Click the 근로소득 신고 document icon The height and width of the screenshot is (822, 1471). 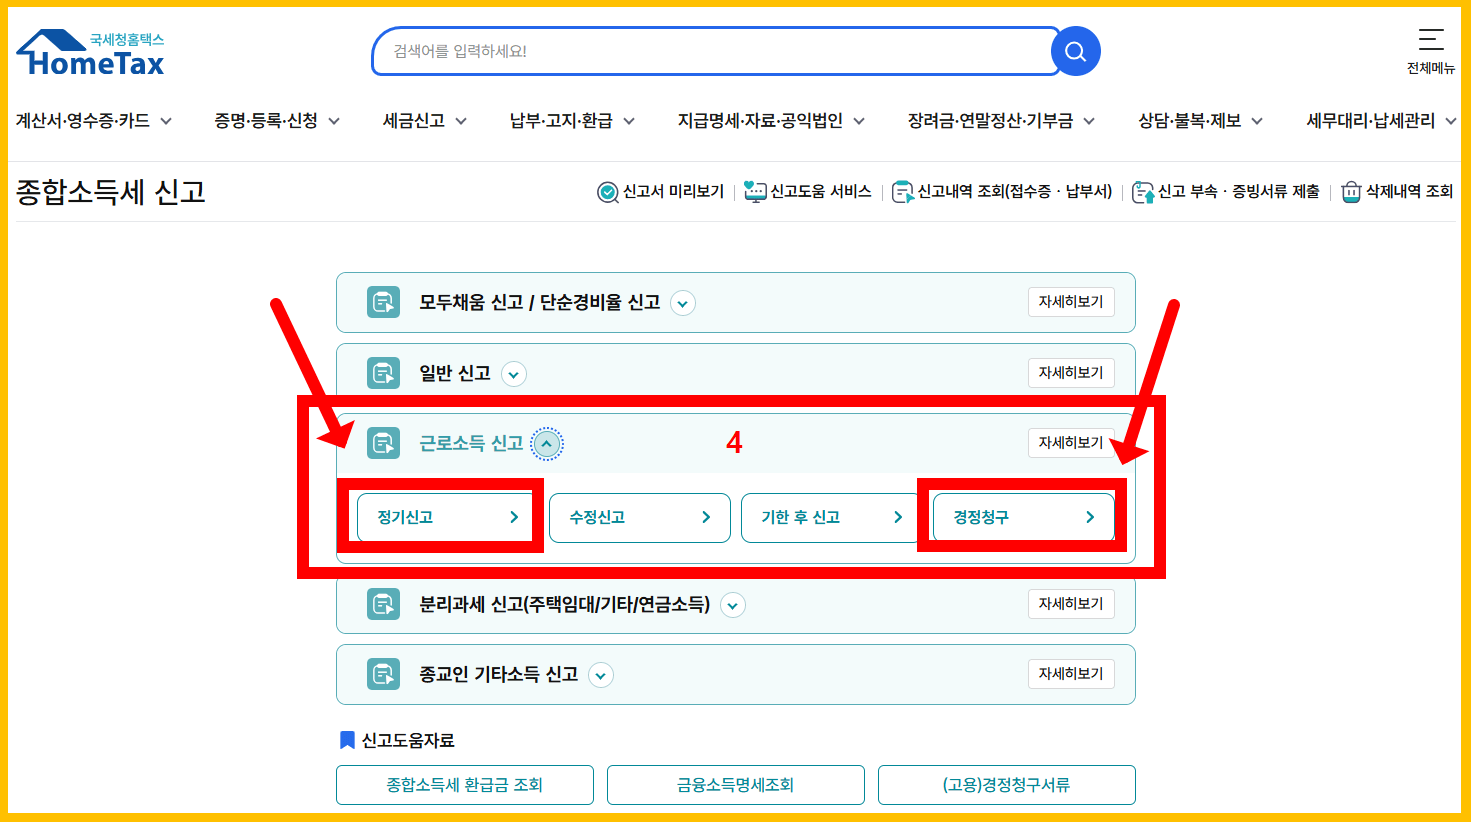pyautogui.click(x=381, y=443)
